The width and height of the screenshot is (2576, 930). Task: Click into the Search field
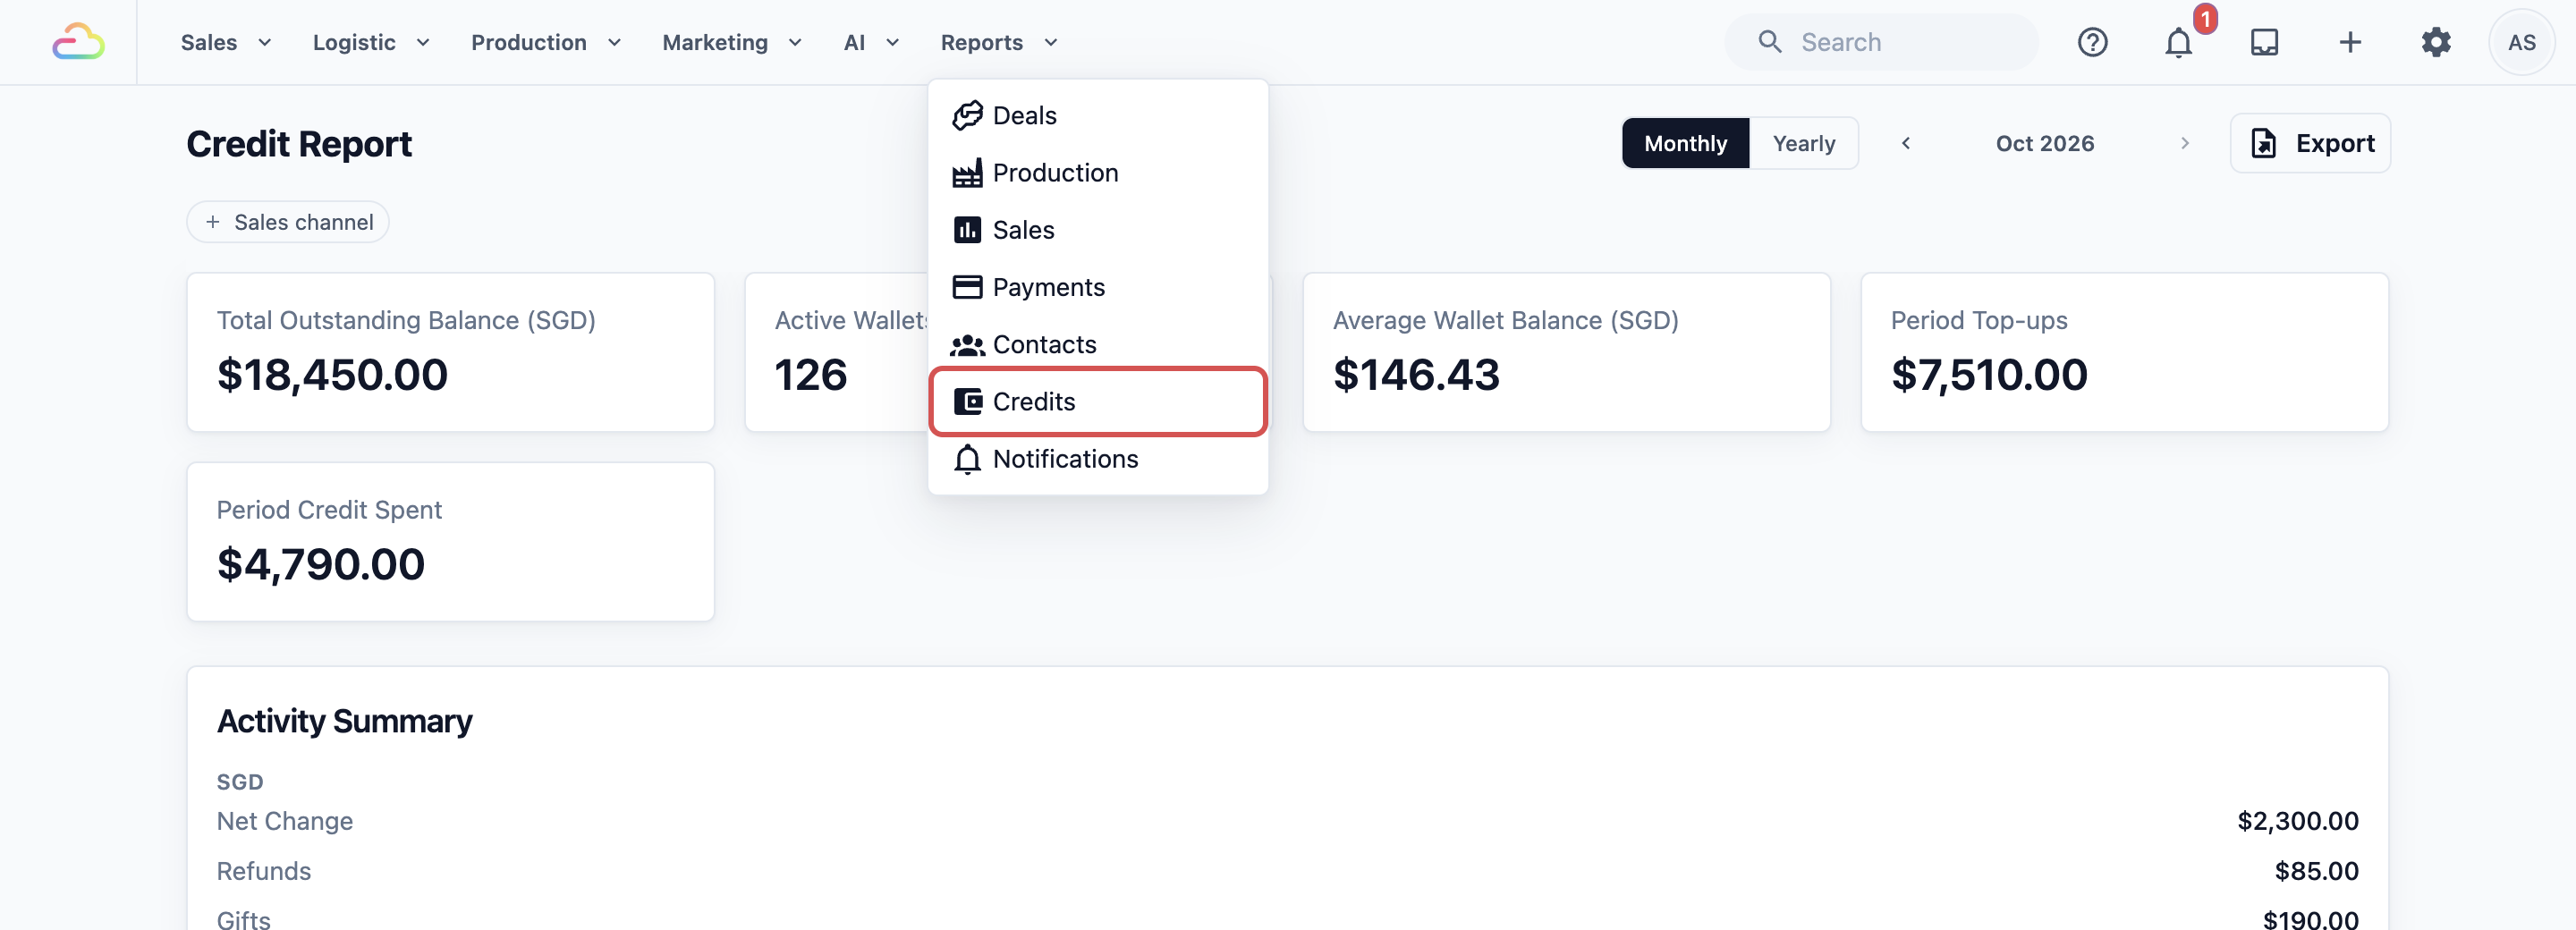coord(1880,42)
